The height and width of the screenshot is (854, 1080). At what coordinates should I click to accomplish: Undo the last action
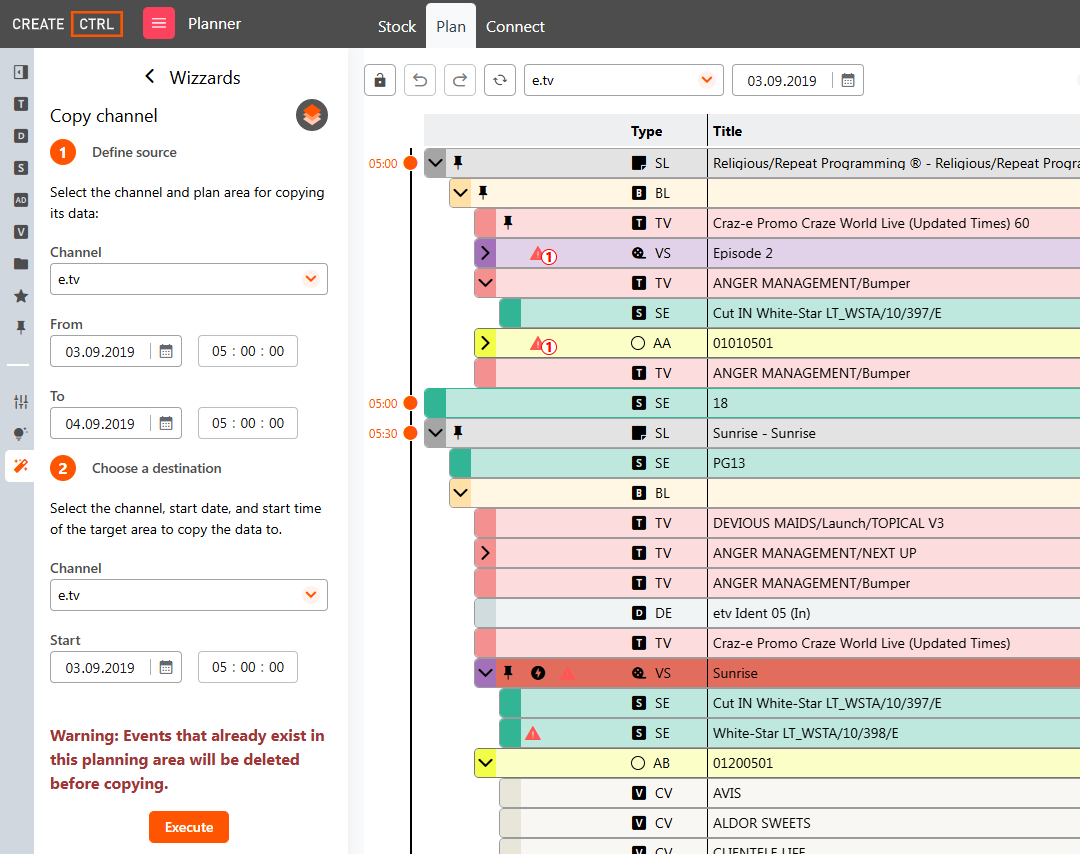[x=419, y=80]
